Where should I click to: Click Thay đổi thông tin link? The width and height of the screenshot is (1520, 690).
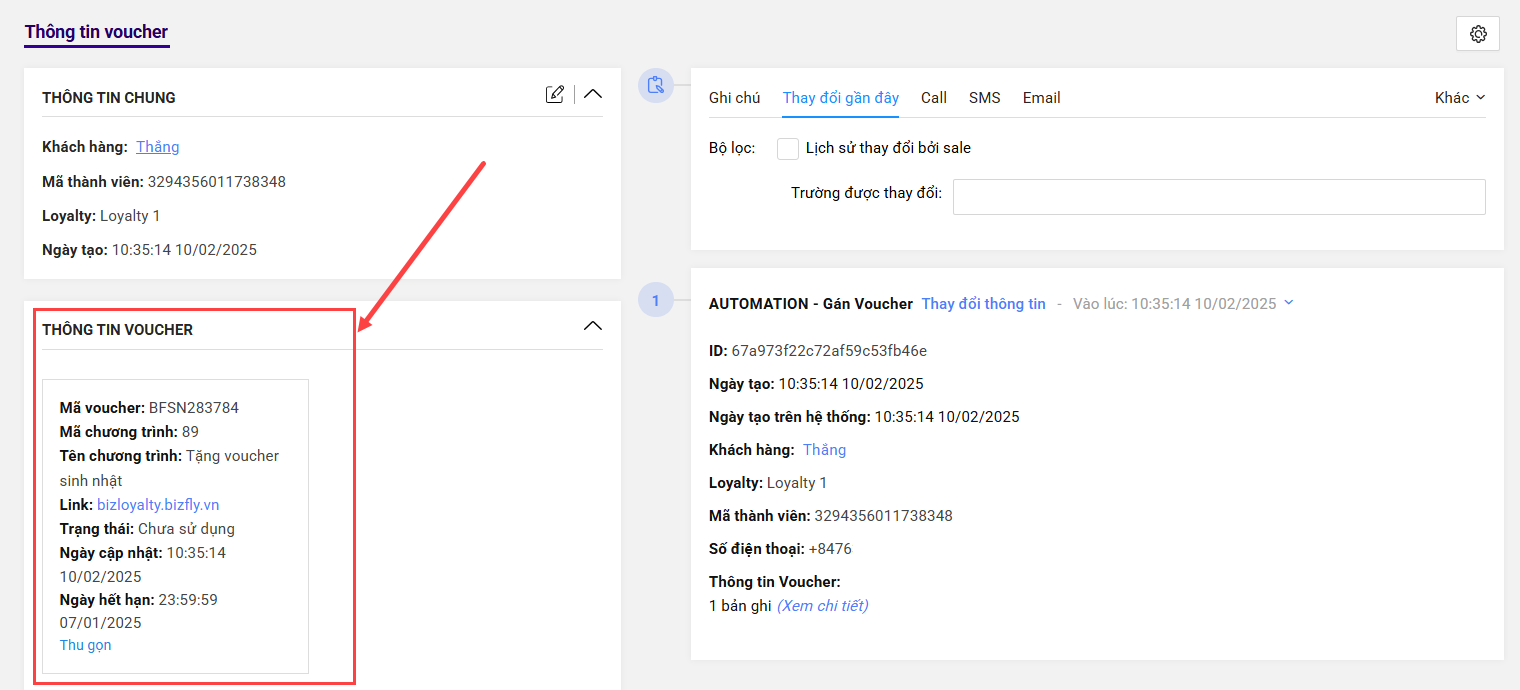[984, 304]
